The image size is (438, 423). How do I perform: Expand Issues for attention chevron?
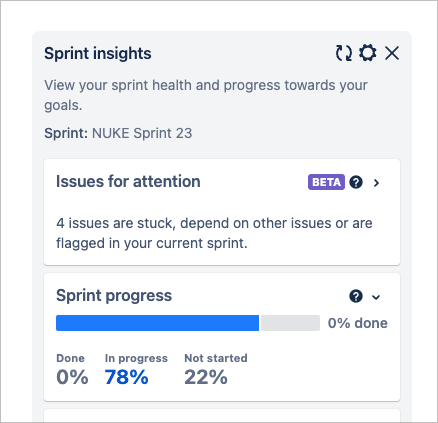(x=376, y=183)
